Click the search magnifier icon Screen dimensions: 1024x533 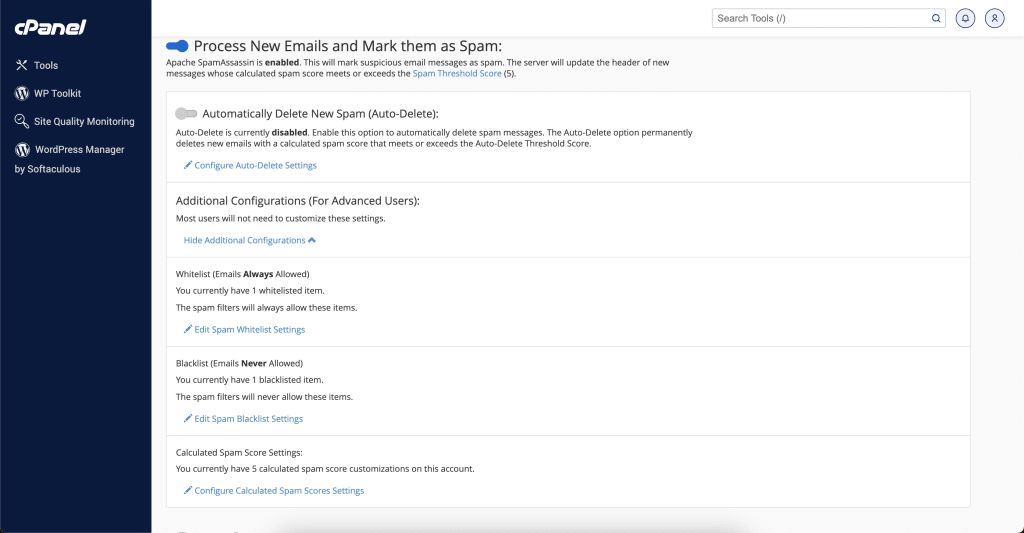[x=936, y=18]
